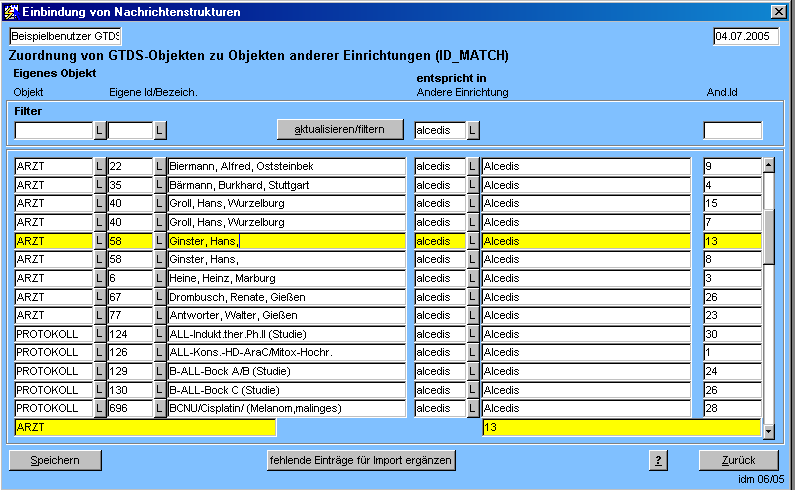Click the aktualisieren/filtern button
The image size is (795, 490).
pyautogui.click(x=340, y=130)
